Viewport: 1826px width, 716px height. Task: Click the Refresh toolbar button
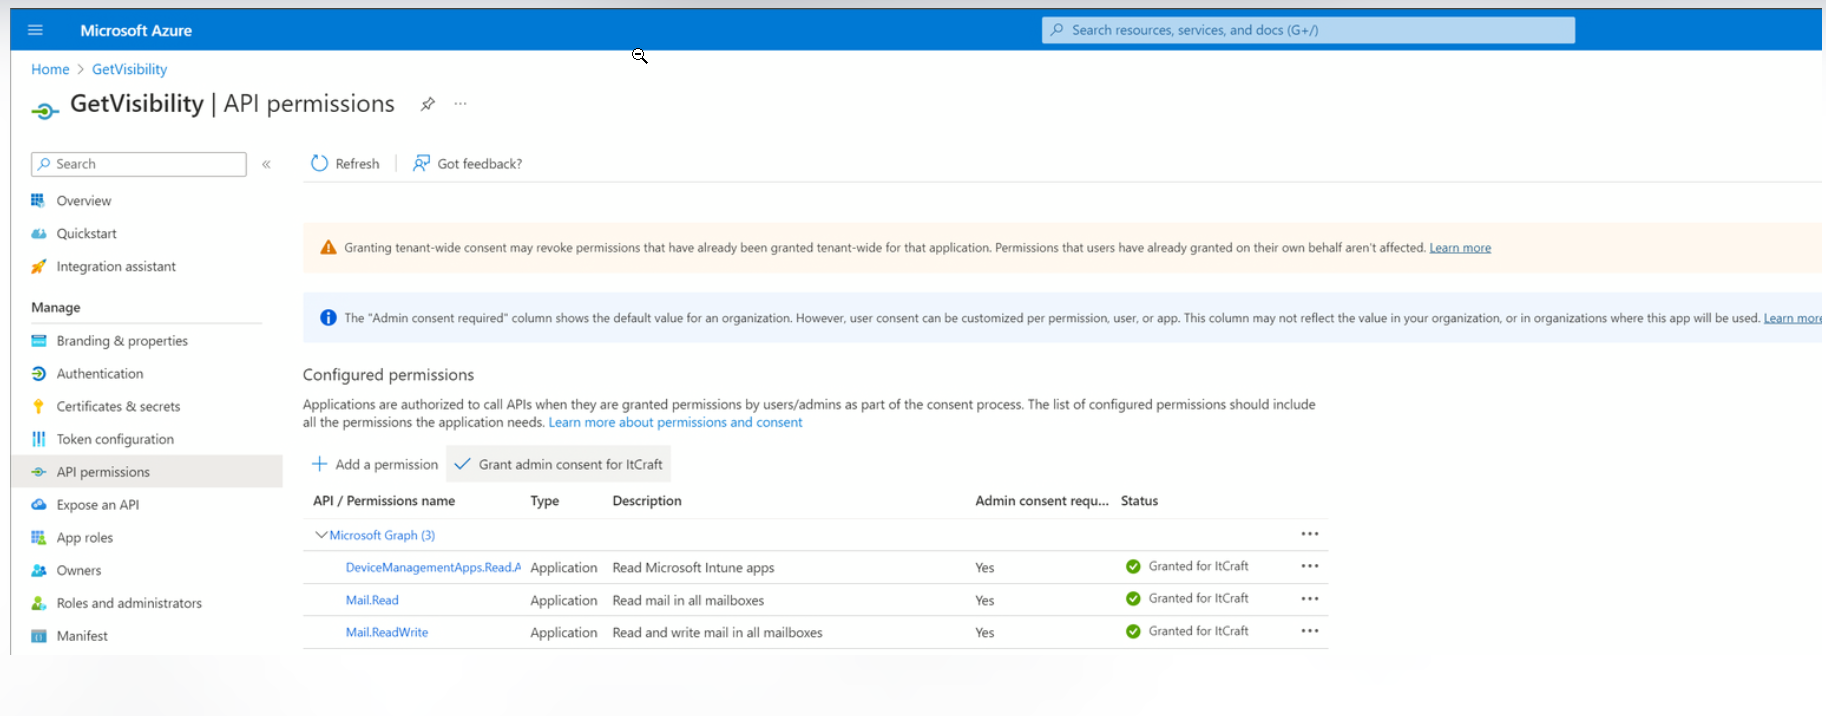coord(346,164)
